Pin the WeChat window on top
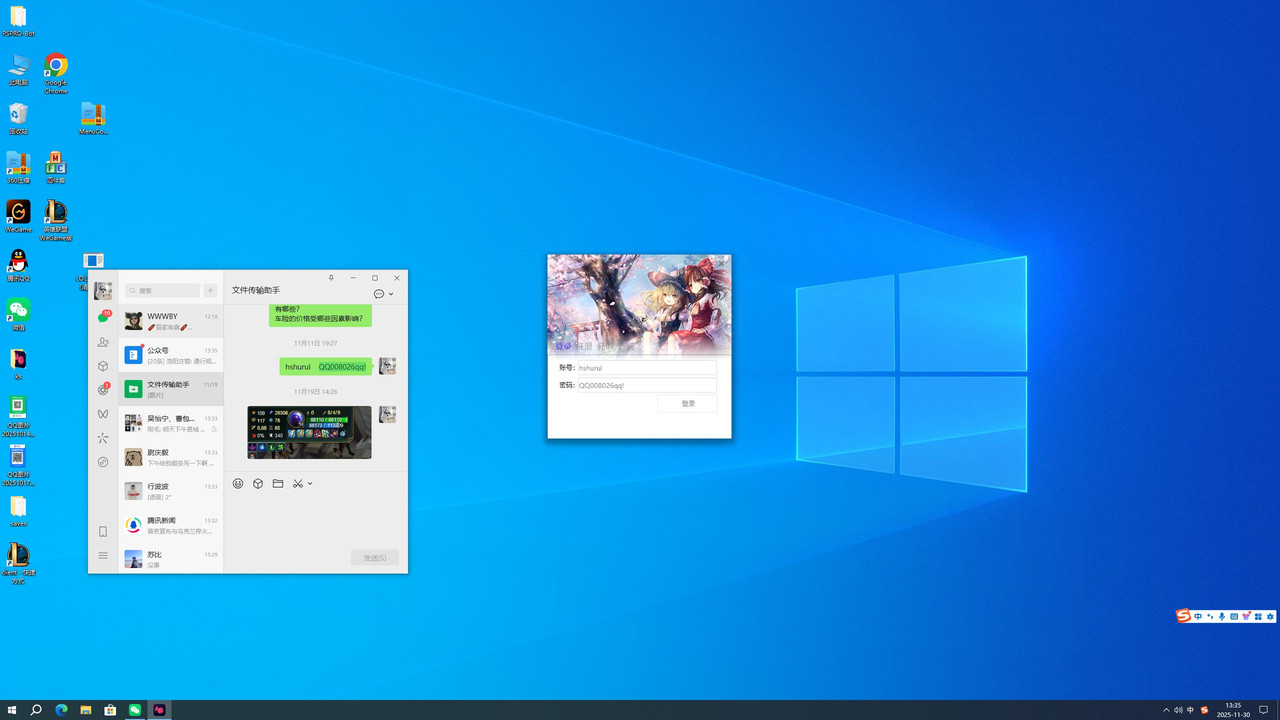Viewport: 1280px width, 720px height. click(331, 277)
